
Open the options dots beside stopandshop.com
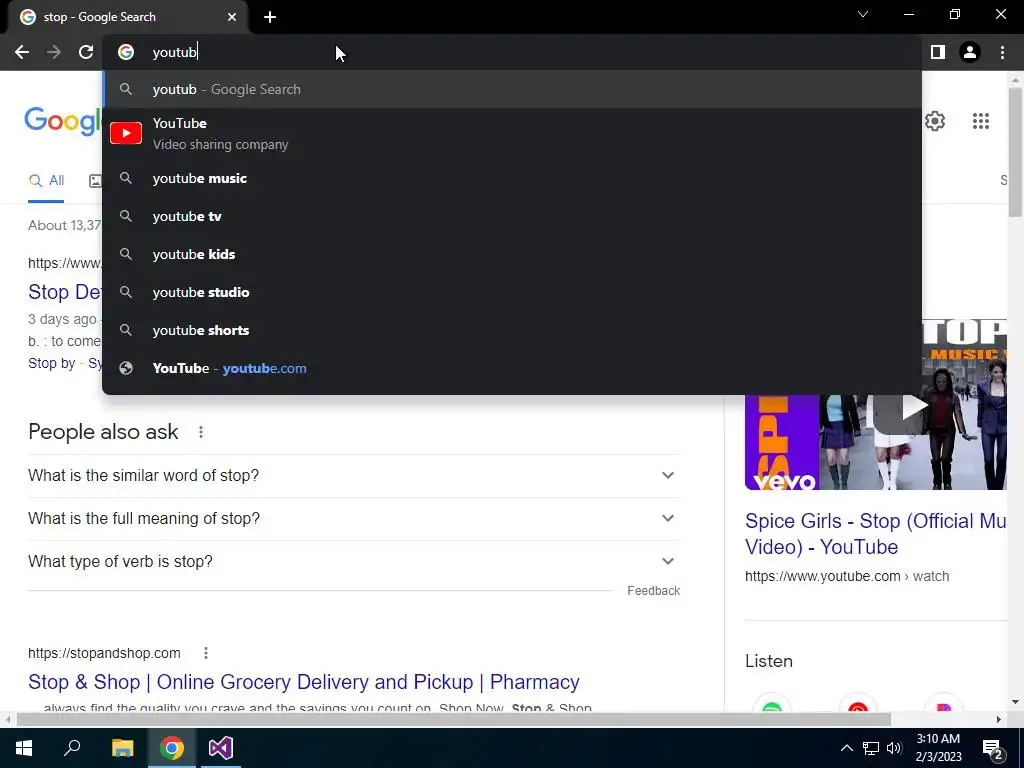(x=206, y=653)
